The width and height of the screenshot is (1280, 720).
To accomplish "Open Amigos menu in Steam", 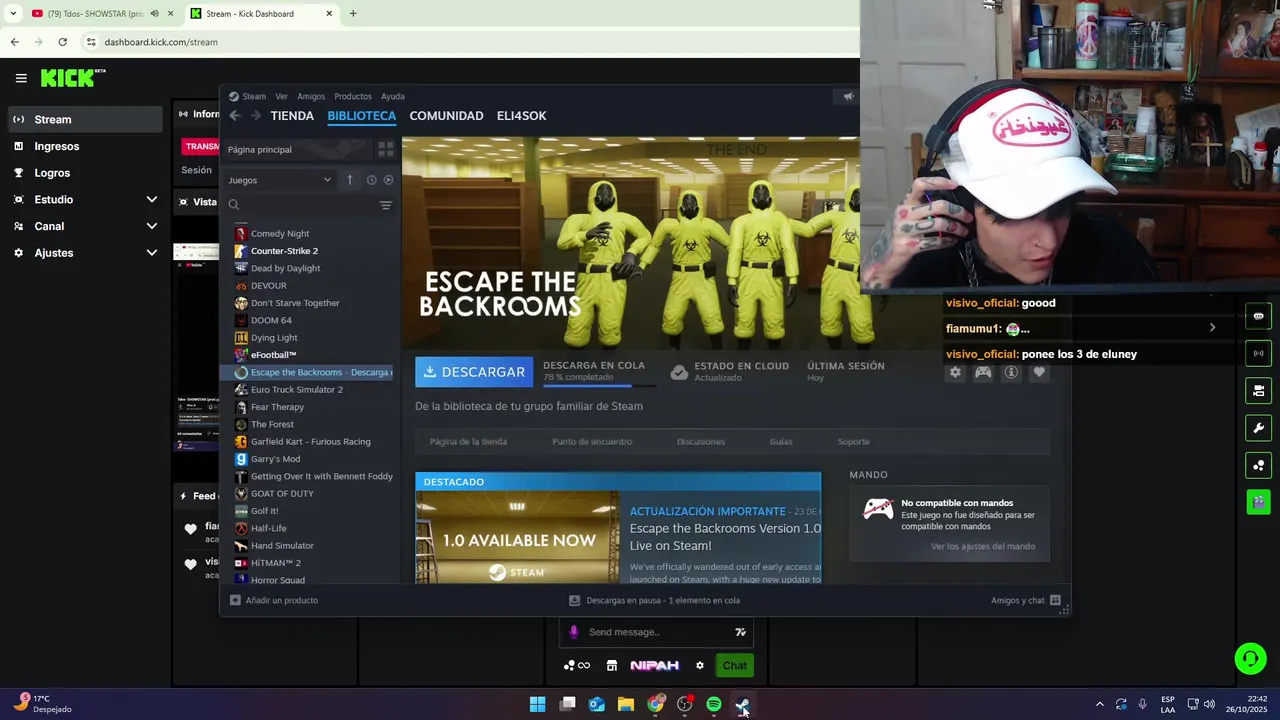I will [x=311, y=97].
